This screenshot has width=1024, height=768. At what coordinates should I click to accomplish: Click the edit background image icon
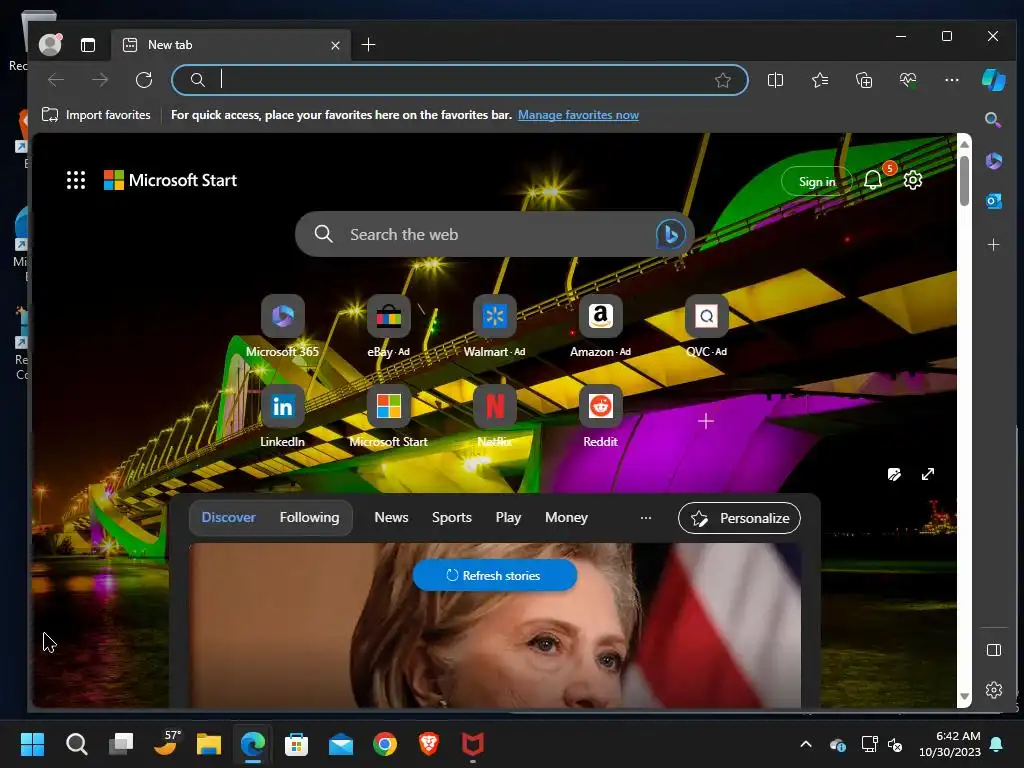(x=894, y=474)
